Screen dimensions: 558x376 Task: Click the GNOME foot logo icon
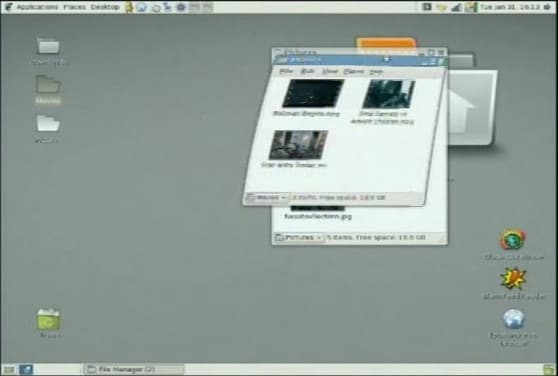point(8,7)
